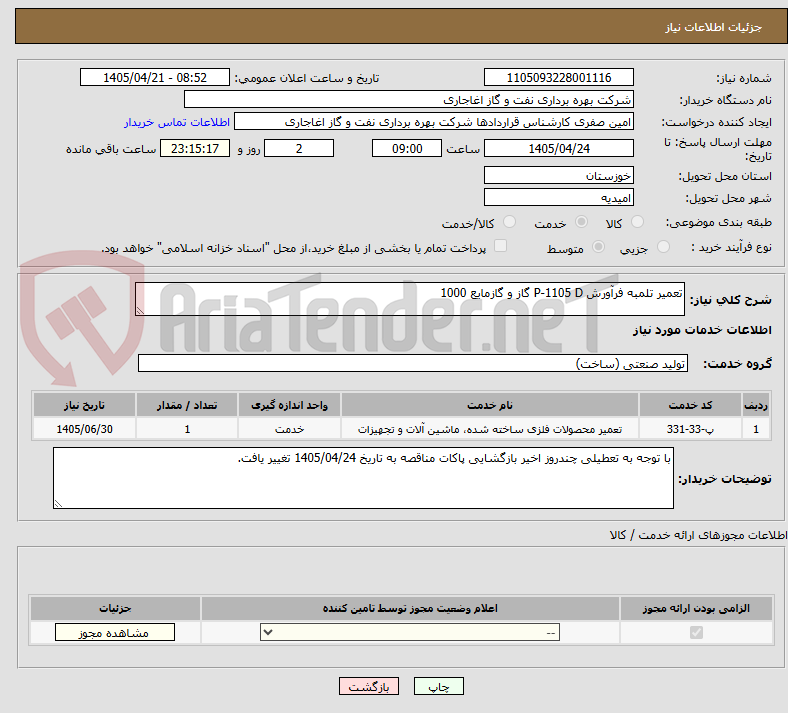This screenshot has width=788, height=713.
Task: Click the province field خوزستان
Action: coord(558,175)
